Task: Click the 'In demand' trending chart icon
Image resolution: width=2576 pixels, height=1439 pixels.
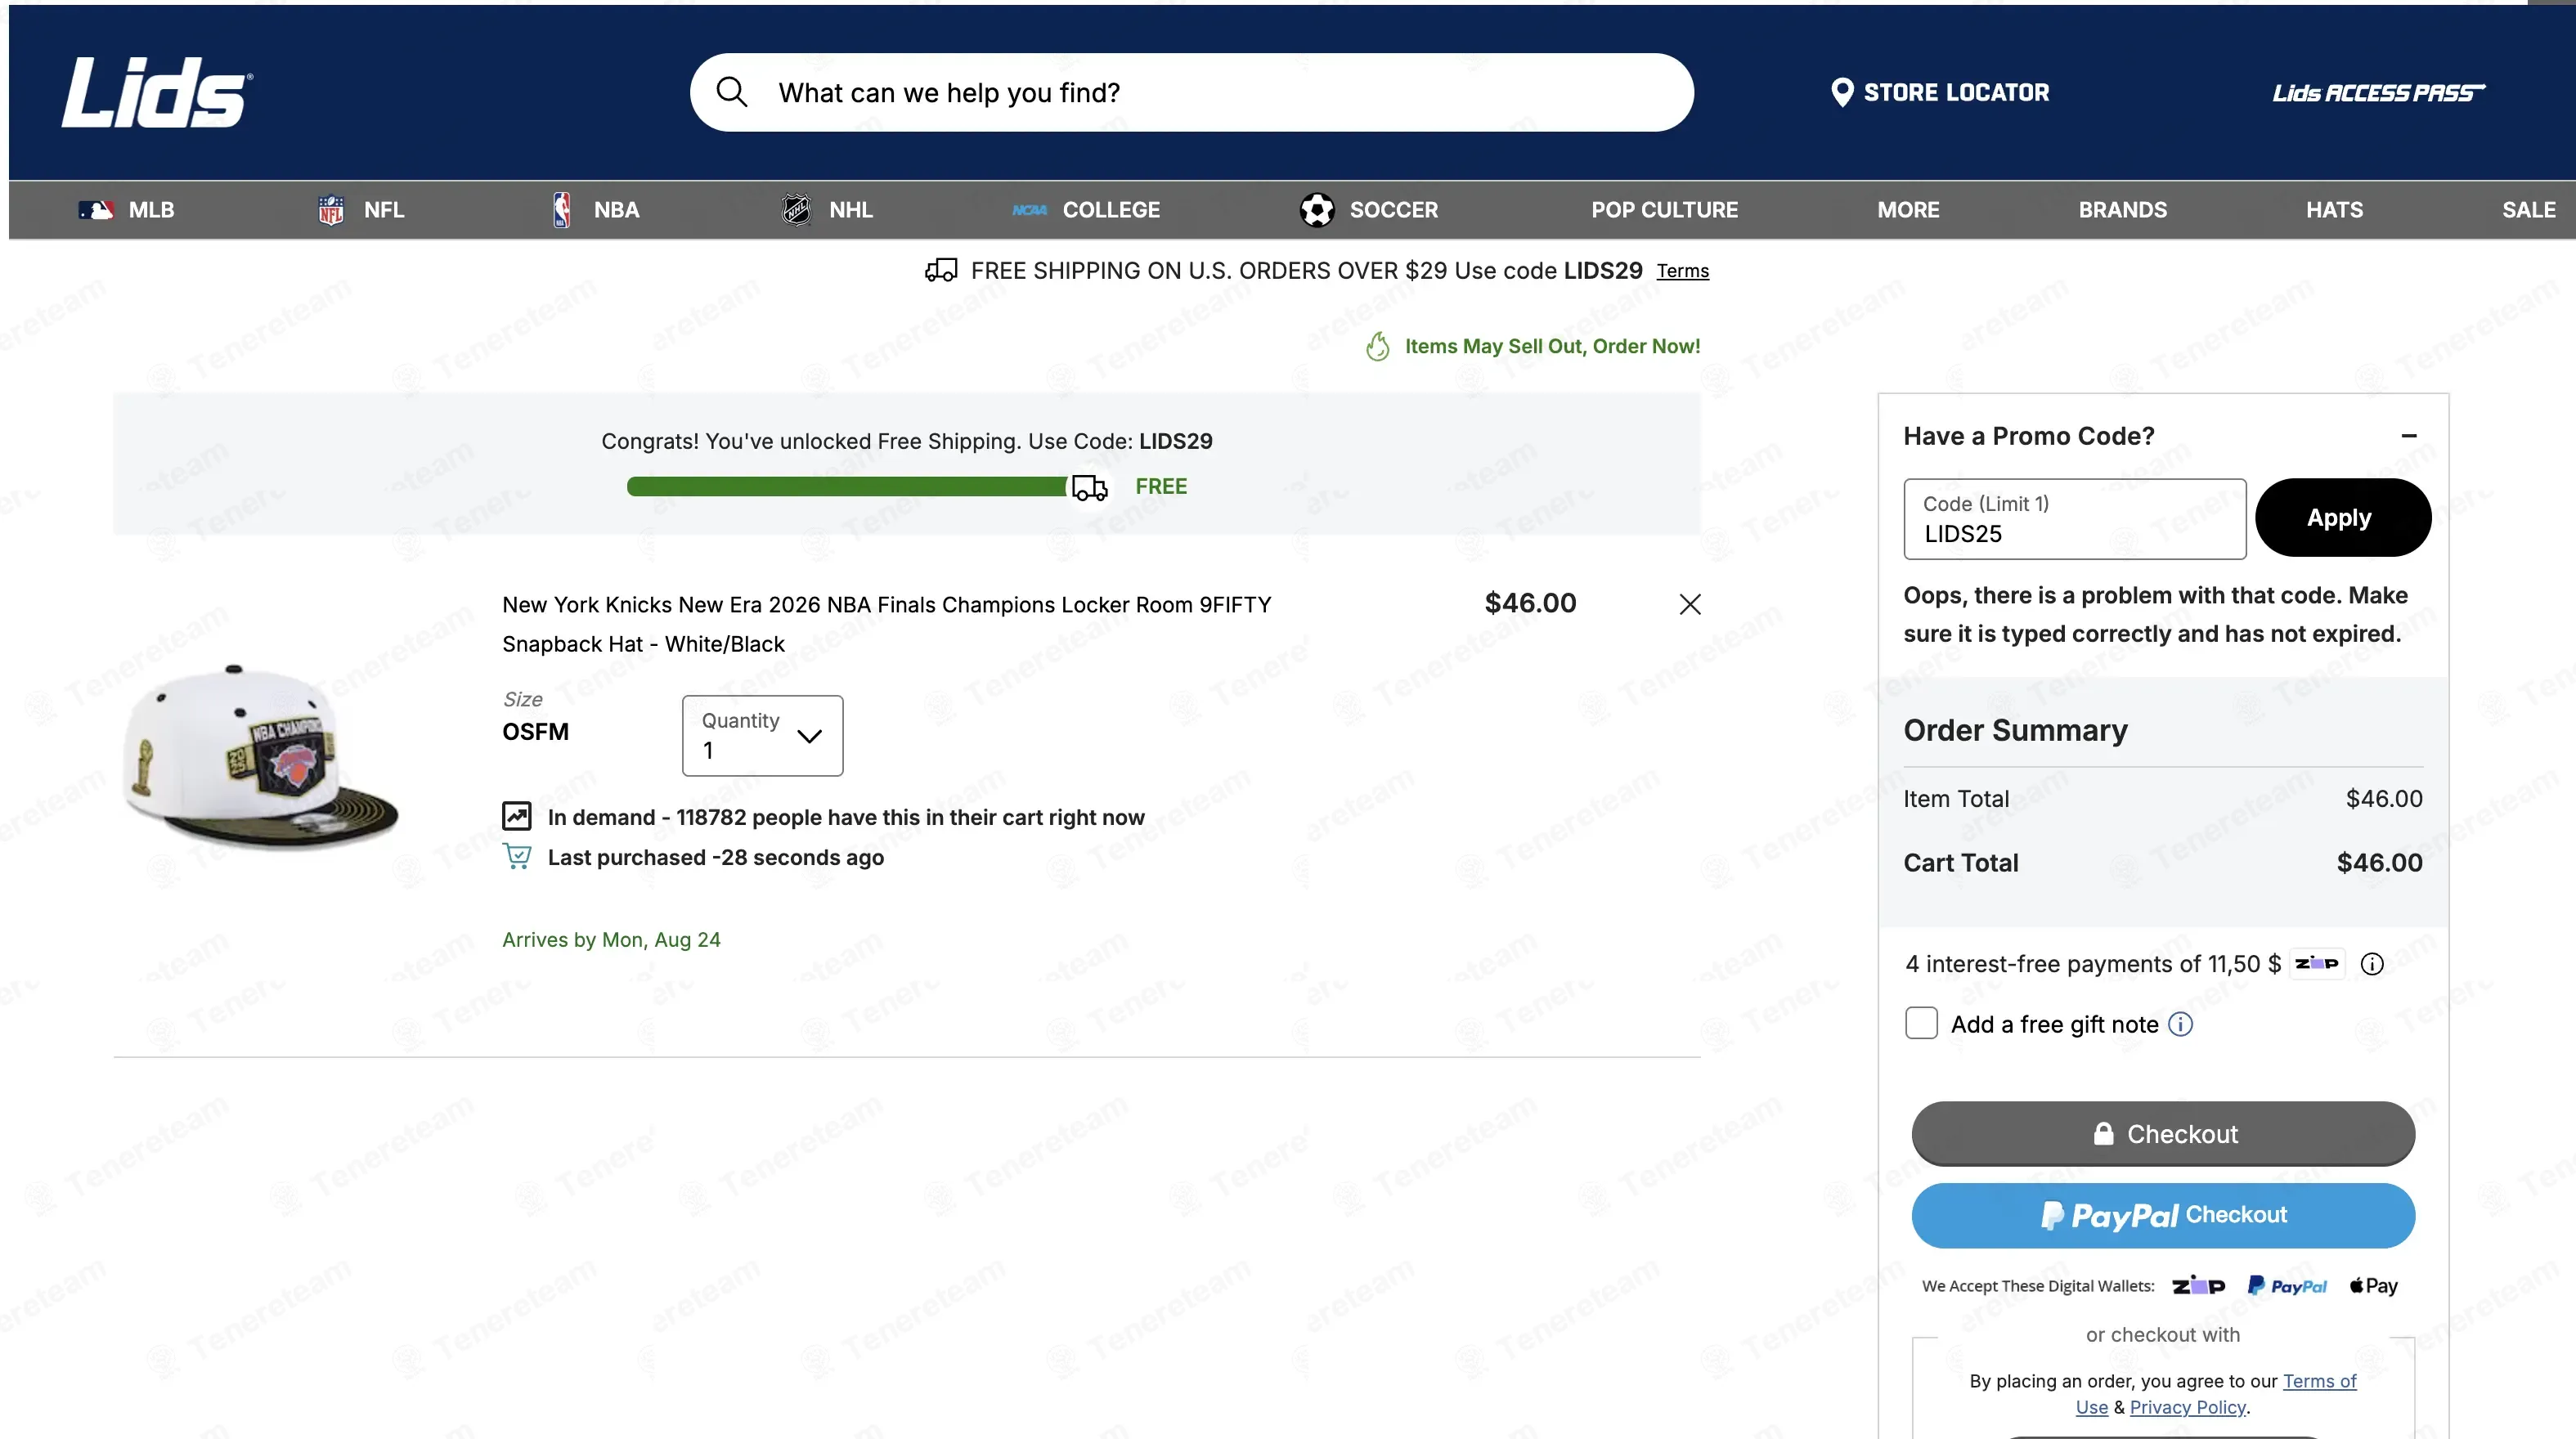Action: [516, 816]
